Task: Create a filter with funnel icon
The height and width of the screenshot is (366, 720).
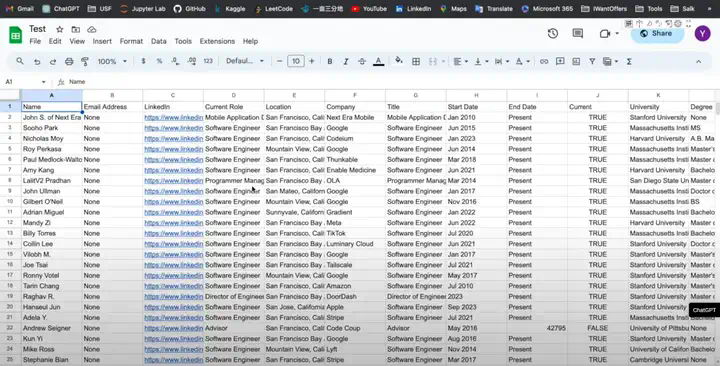Action: [x=592, y=62]
